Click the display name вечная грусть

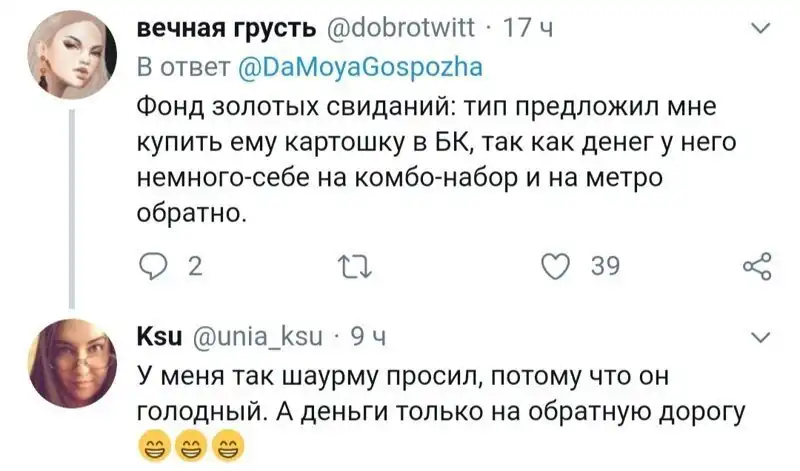coord(226,32)
